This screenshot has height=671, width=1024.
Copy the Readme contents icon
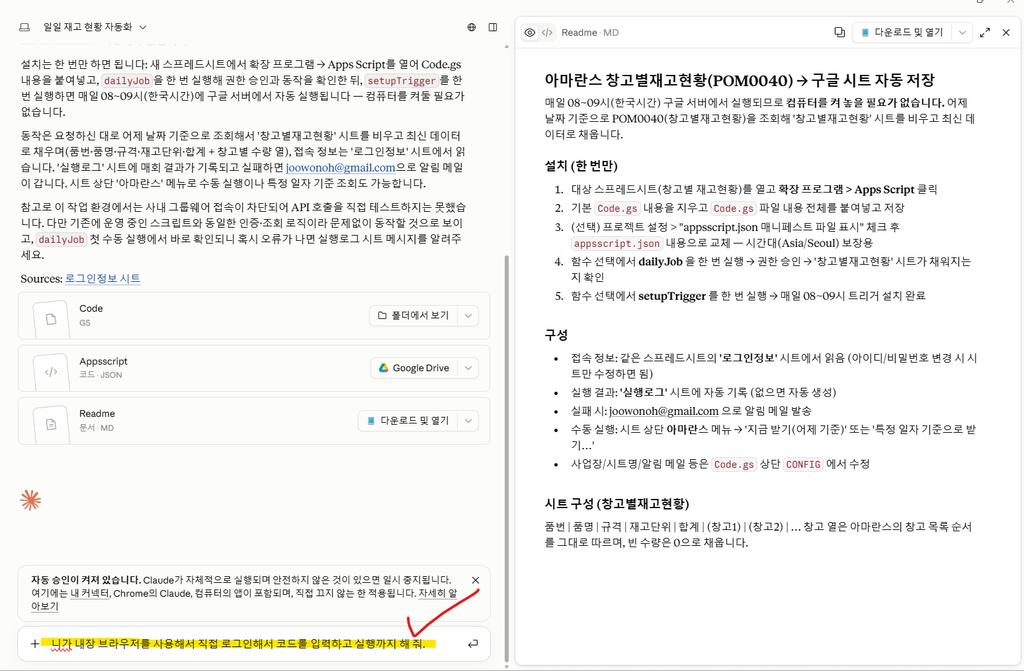coord(839,32)
